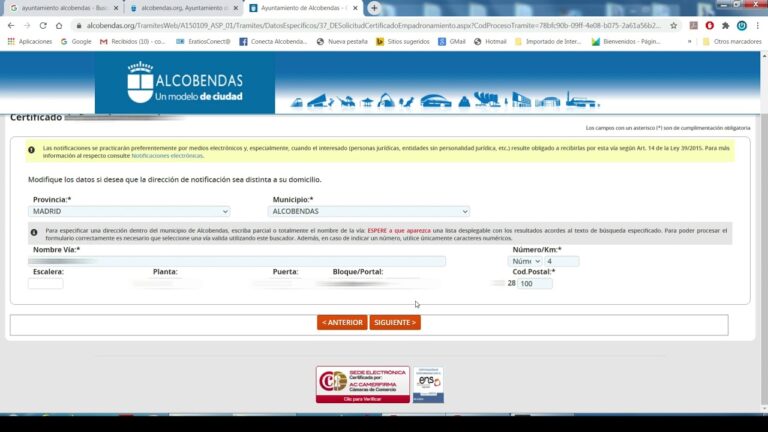Viewport: 768px width, 432px height.
Task: Click the Cod.Postal field containing 100
Action: click(x=534, y=283)
